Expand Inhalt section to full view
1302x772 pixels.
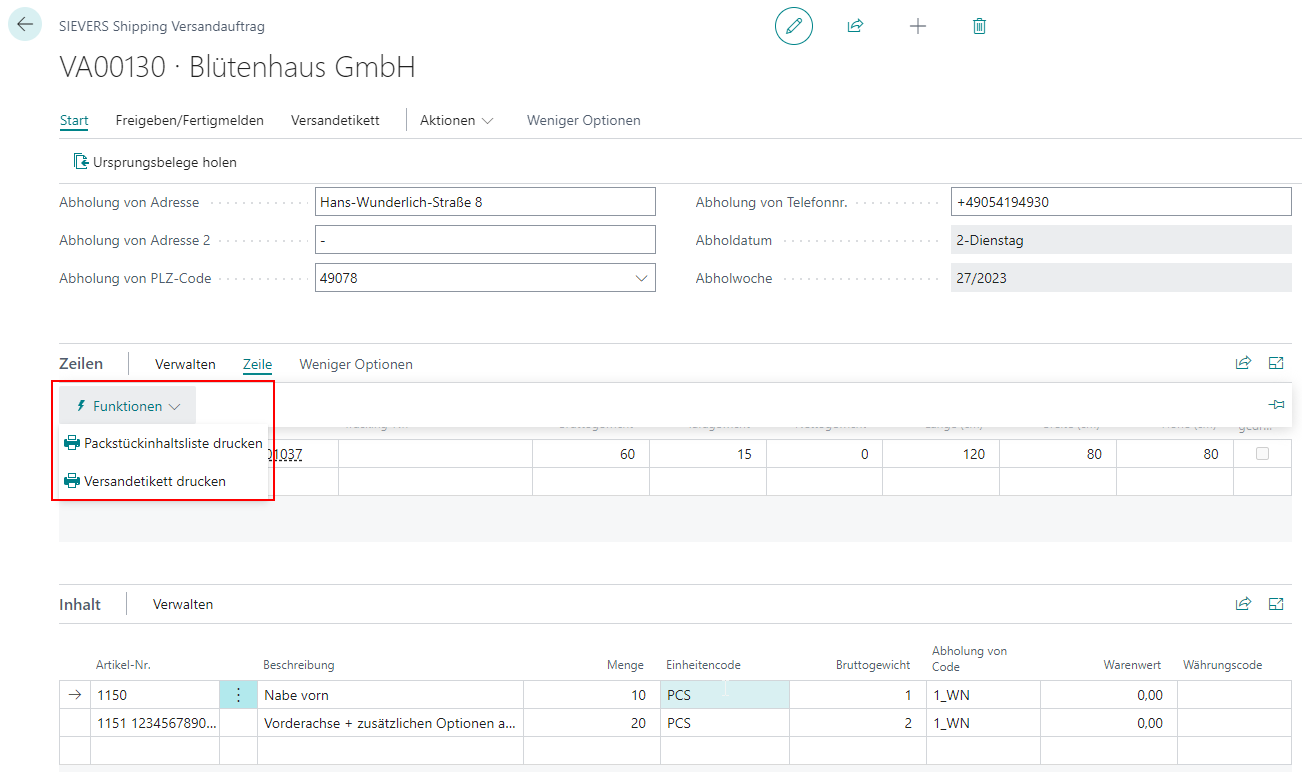pos(1276,604)
